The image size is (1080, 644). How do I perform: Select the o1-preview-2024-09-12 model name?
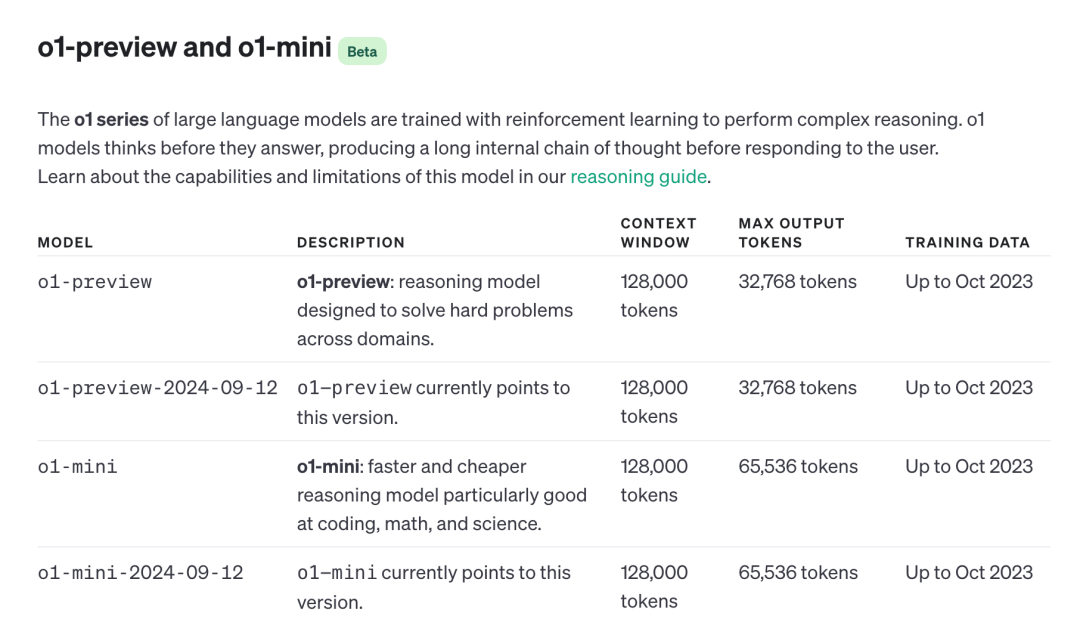tap(157, 388)
